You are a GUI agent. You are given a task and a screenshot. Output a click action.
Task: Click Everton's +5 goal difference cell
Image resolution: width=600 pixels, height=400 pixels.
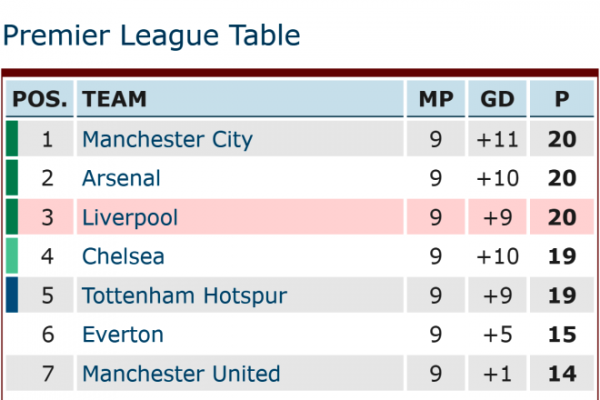[x=497, y=334]
